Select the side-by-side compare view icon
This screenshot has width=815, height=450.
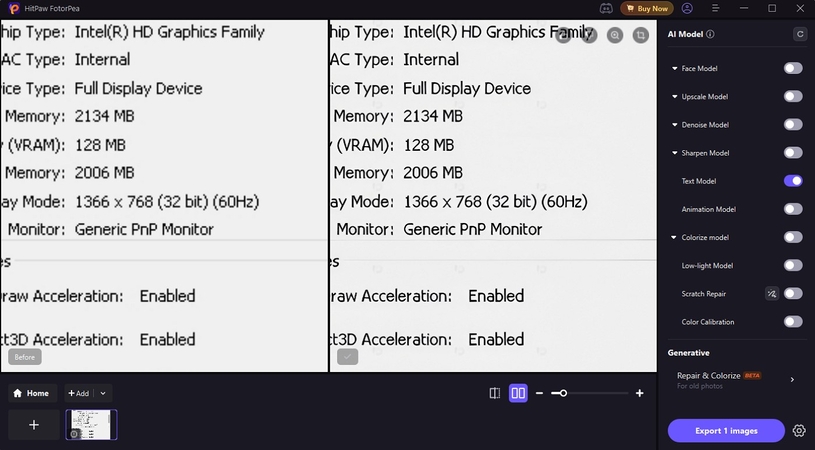tap(518, 393)
